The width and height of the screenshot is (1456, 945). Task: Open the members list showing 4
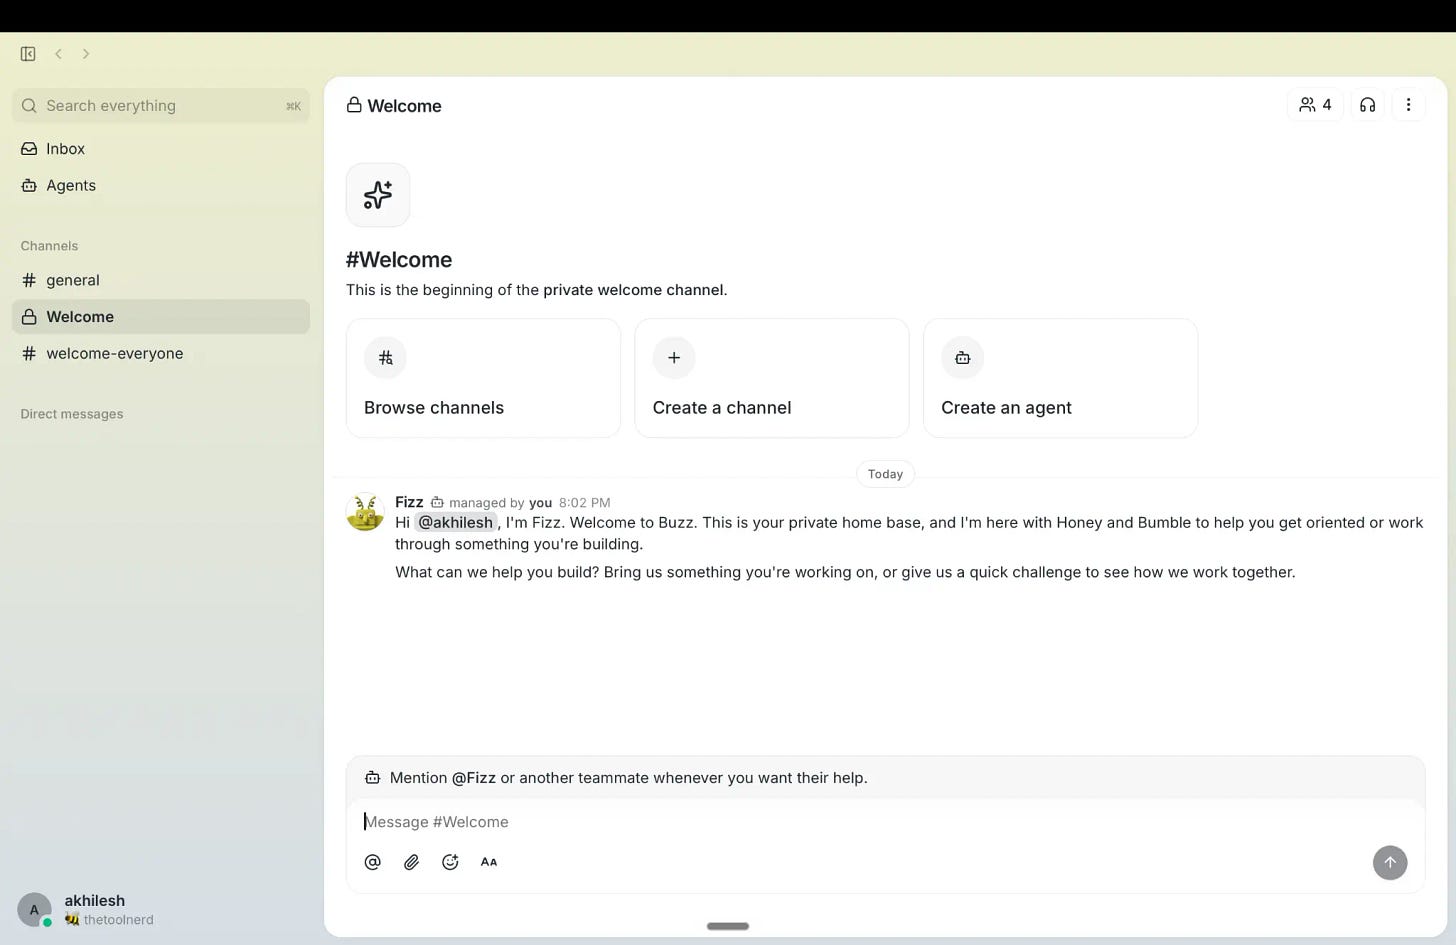(1315, 105)
